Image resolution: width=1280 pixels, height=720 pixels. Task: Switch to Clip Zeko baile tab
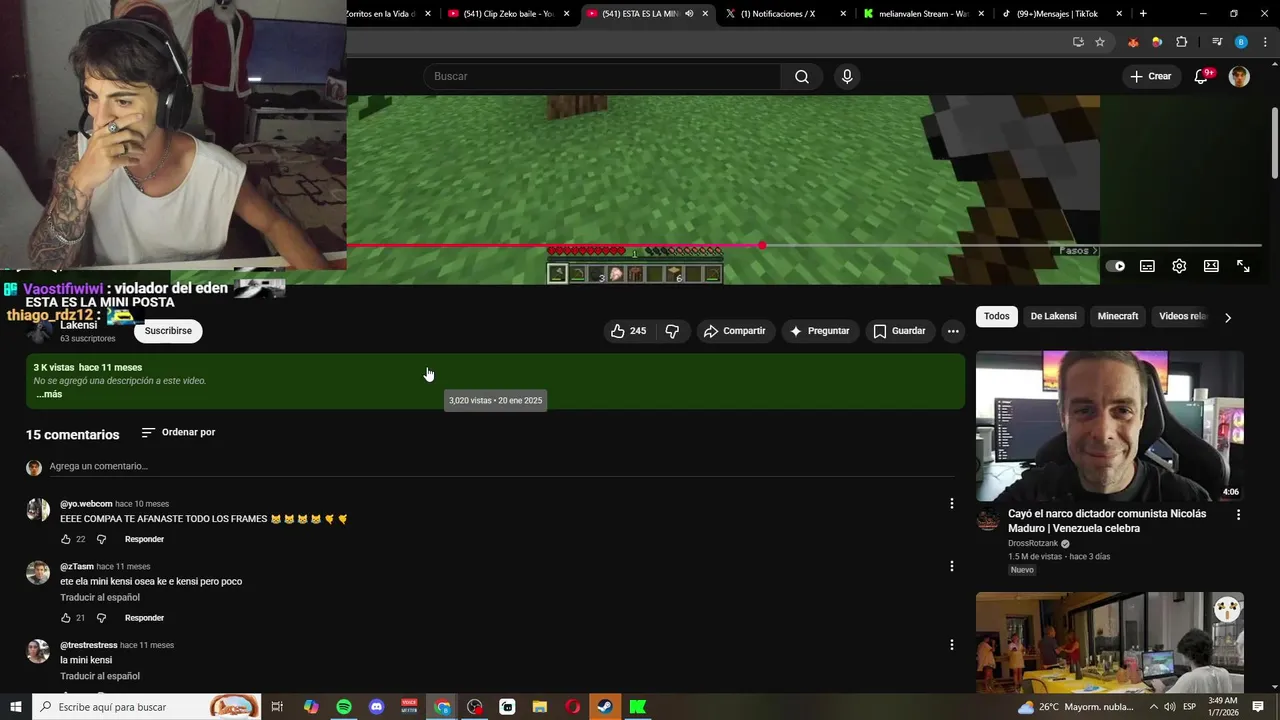pyautogui.click(x=510, y=14)
